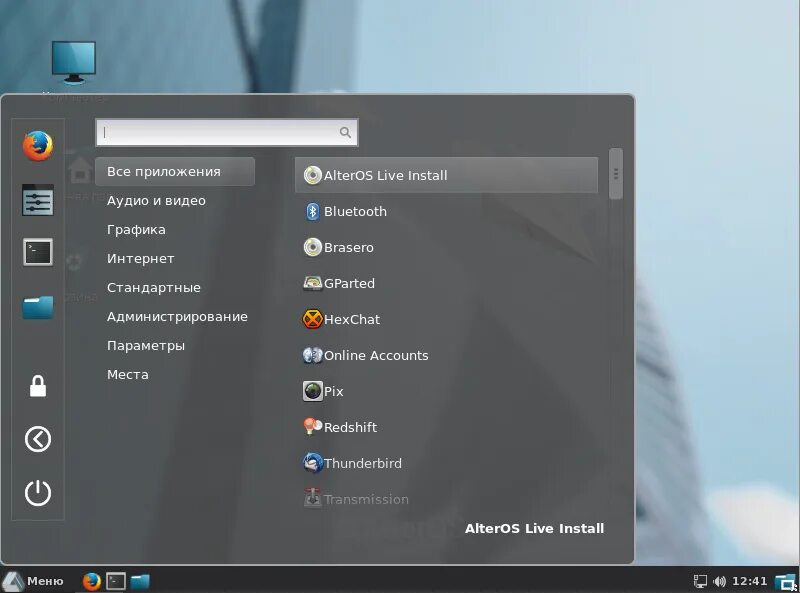Click the Brasero disc icon
Screen dimensions: 800x593
pos(312,247)
